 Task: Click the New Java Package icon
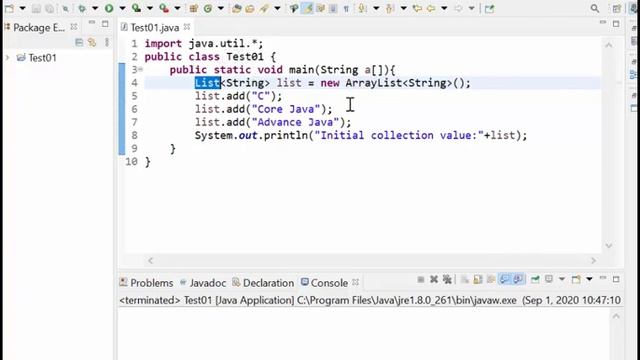[x=194, y=8]
